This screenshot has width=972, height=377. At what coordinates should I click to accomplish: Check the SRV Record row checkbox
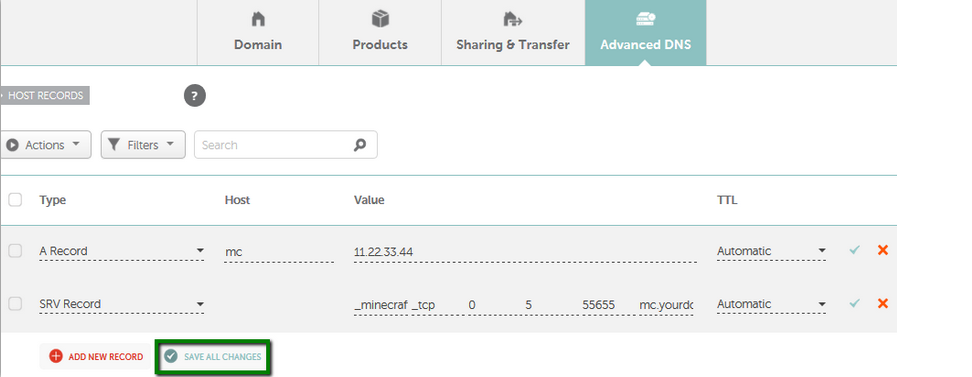pos(15,304)
